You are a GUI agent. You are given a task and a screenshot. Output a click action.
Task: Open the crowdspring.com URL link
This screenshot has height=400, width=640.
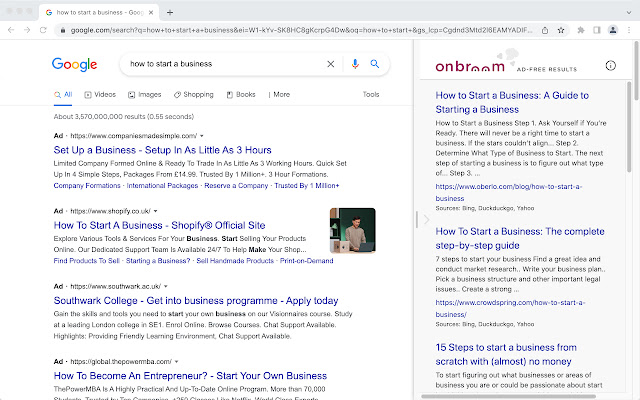[510, 308]
